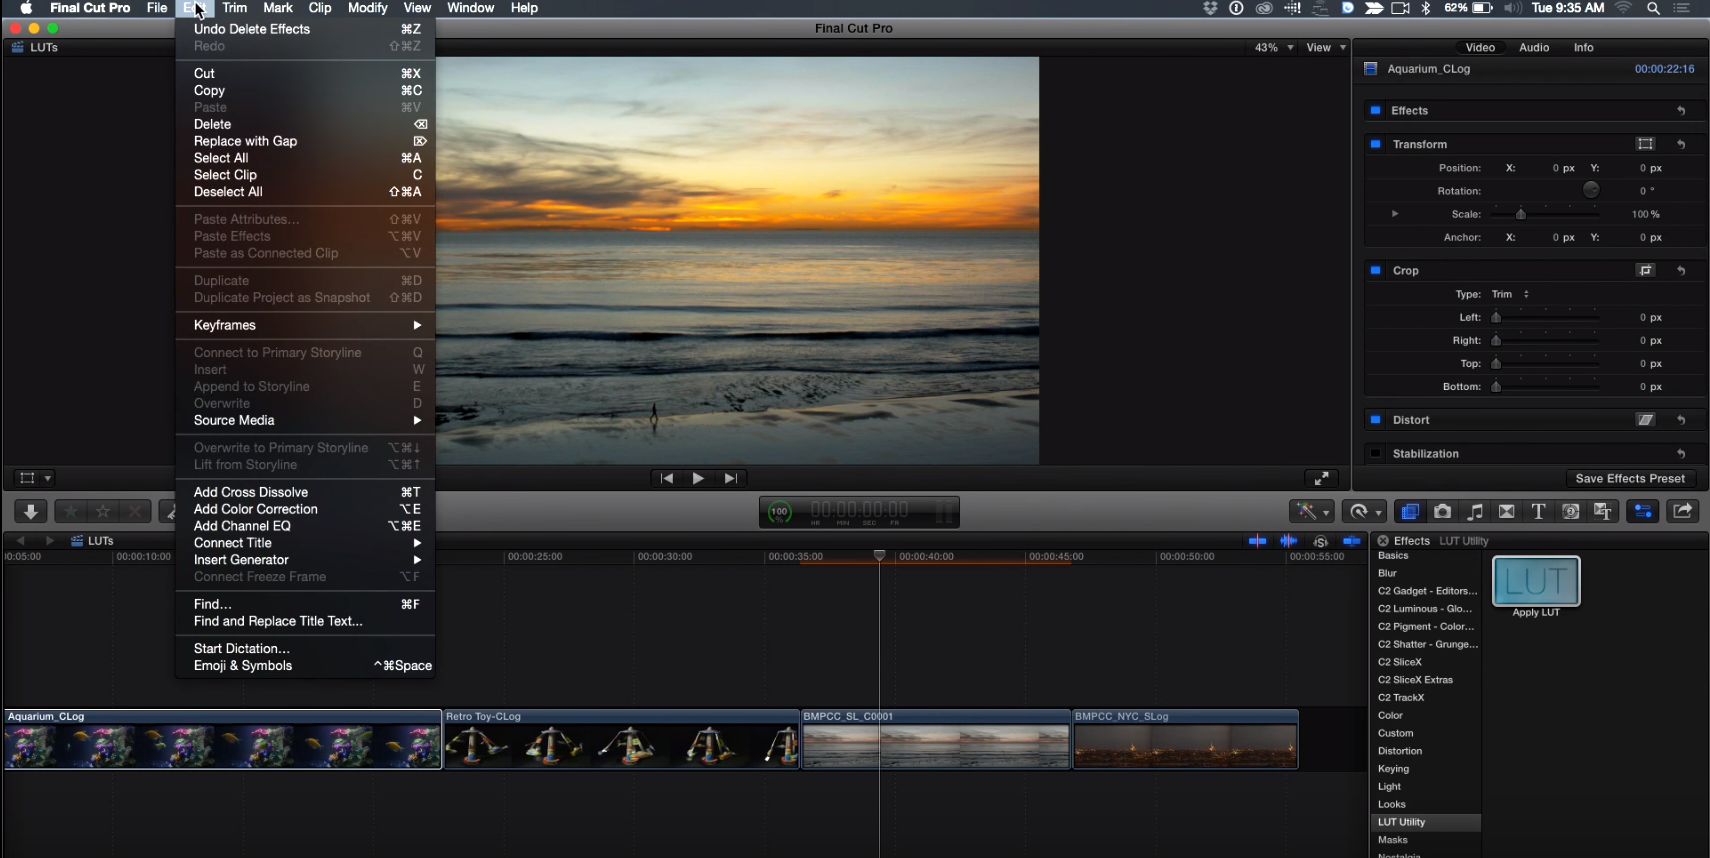Viewport: 1710px width, 858px height.
Task: Toggle snapping icon in timeline
Action: click(x=1351, y=541)
